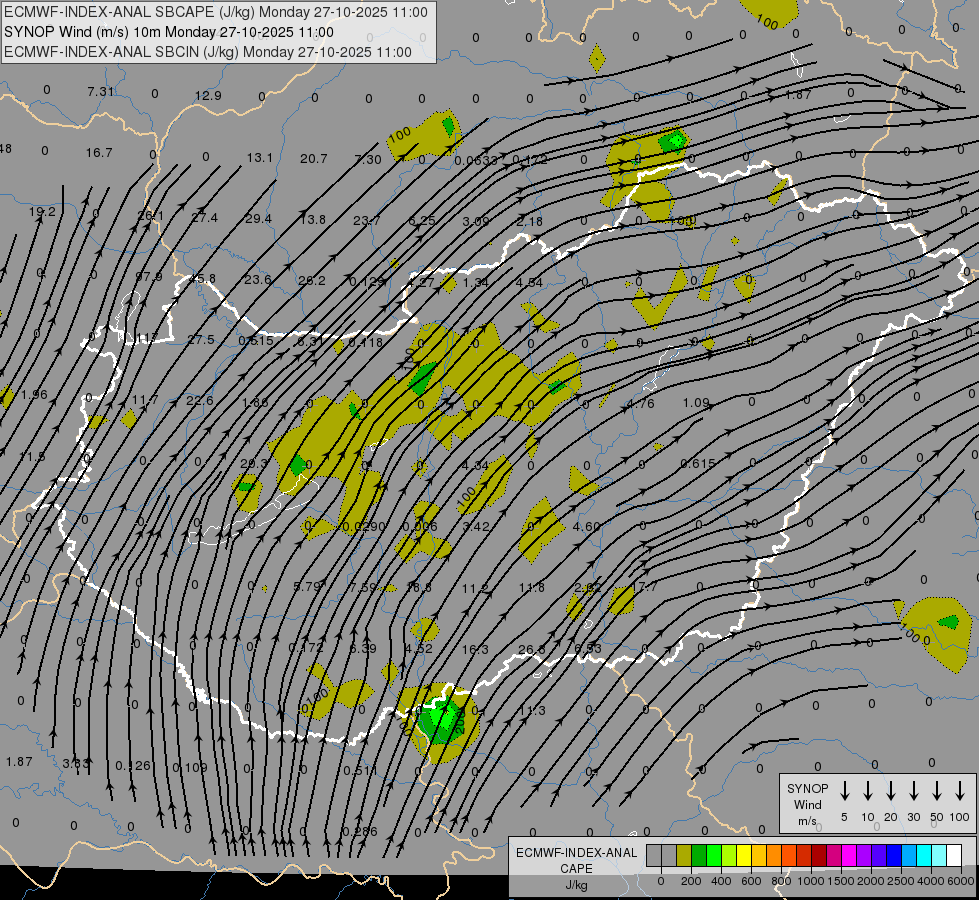Click the wind arrow above the 20 label

pos(890,791)
